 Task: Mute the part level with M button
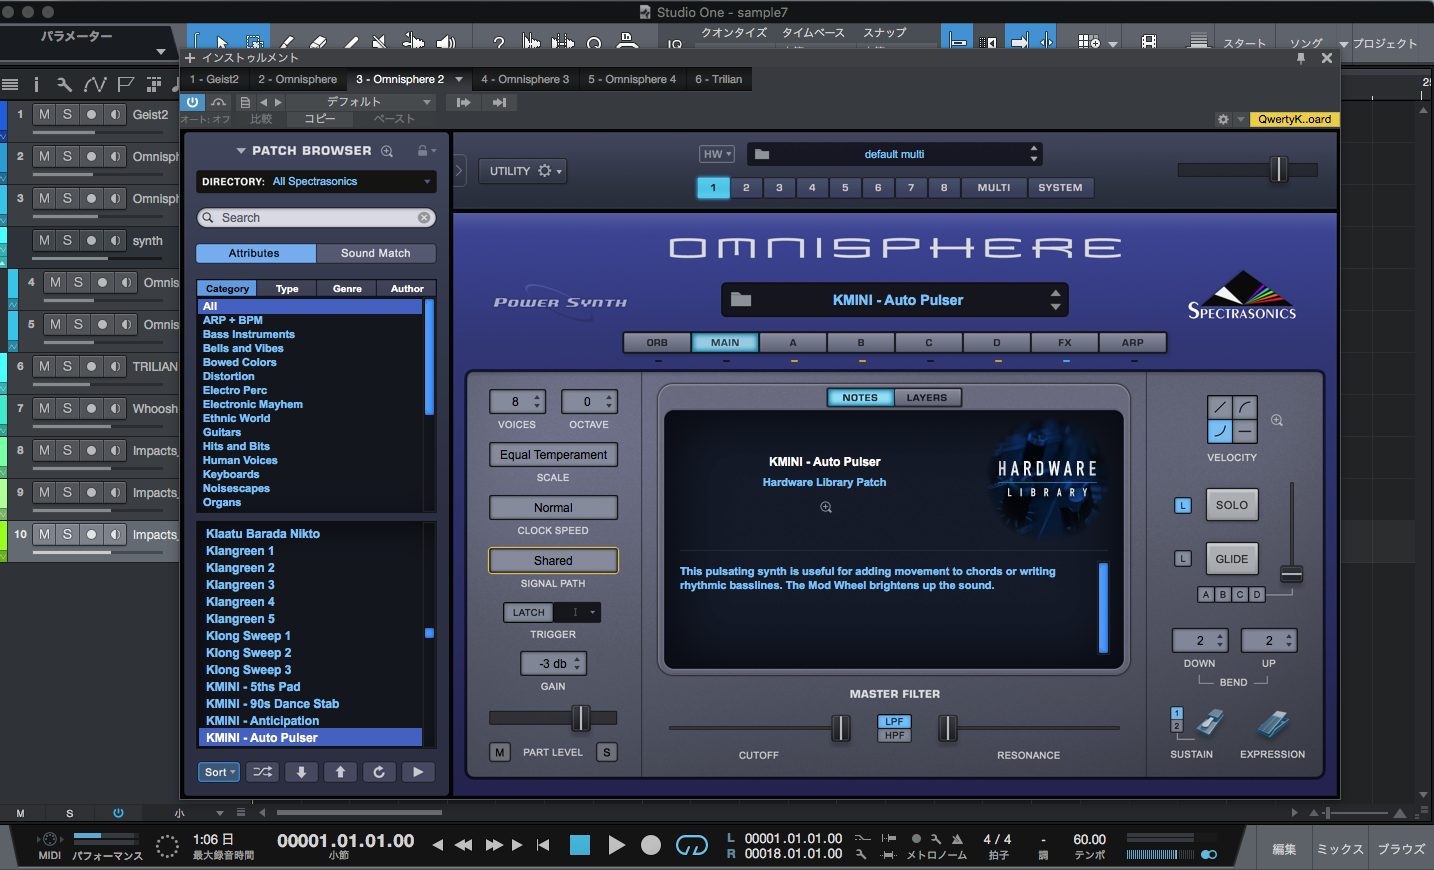[x=500, y=752]
